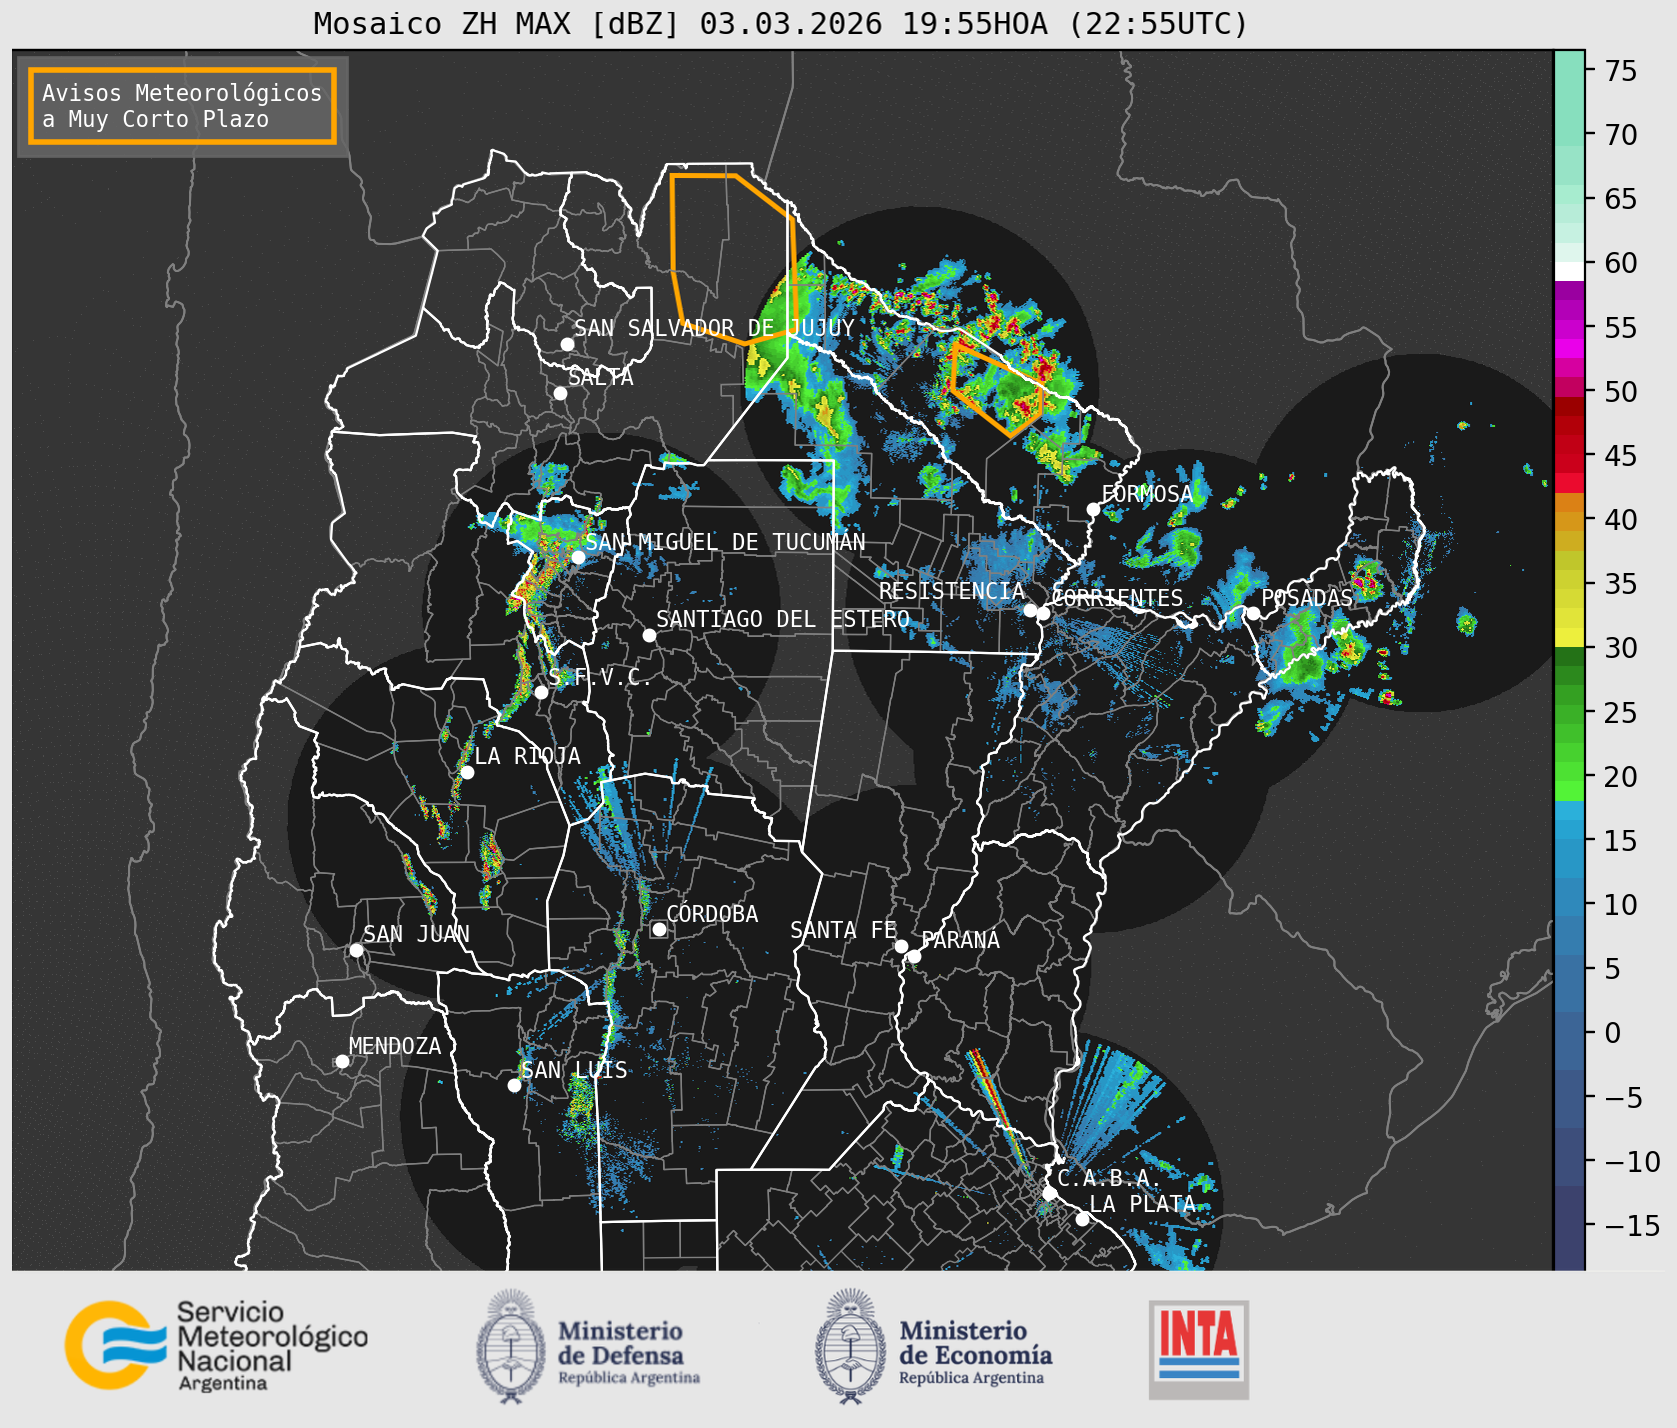Screen dimensions: 1677x1428
Task: Click the Mendoza city marker dot
Action: (342, 1061)
